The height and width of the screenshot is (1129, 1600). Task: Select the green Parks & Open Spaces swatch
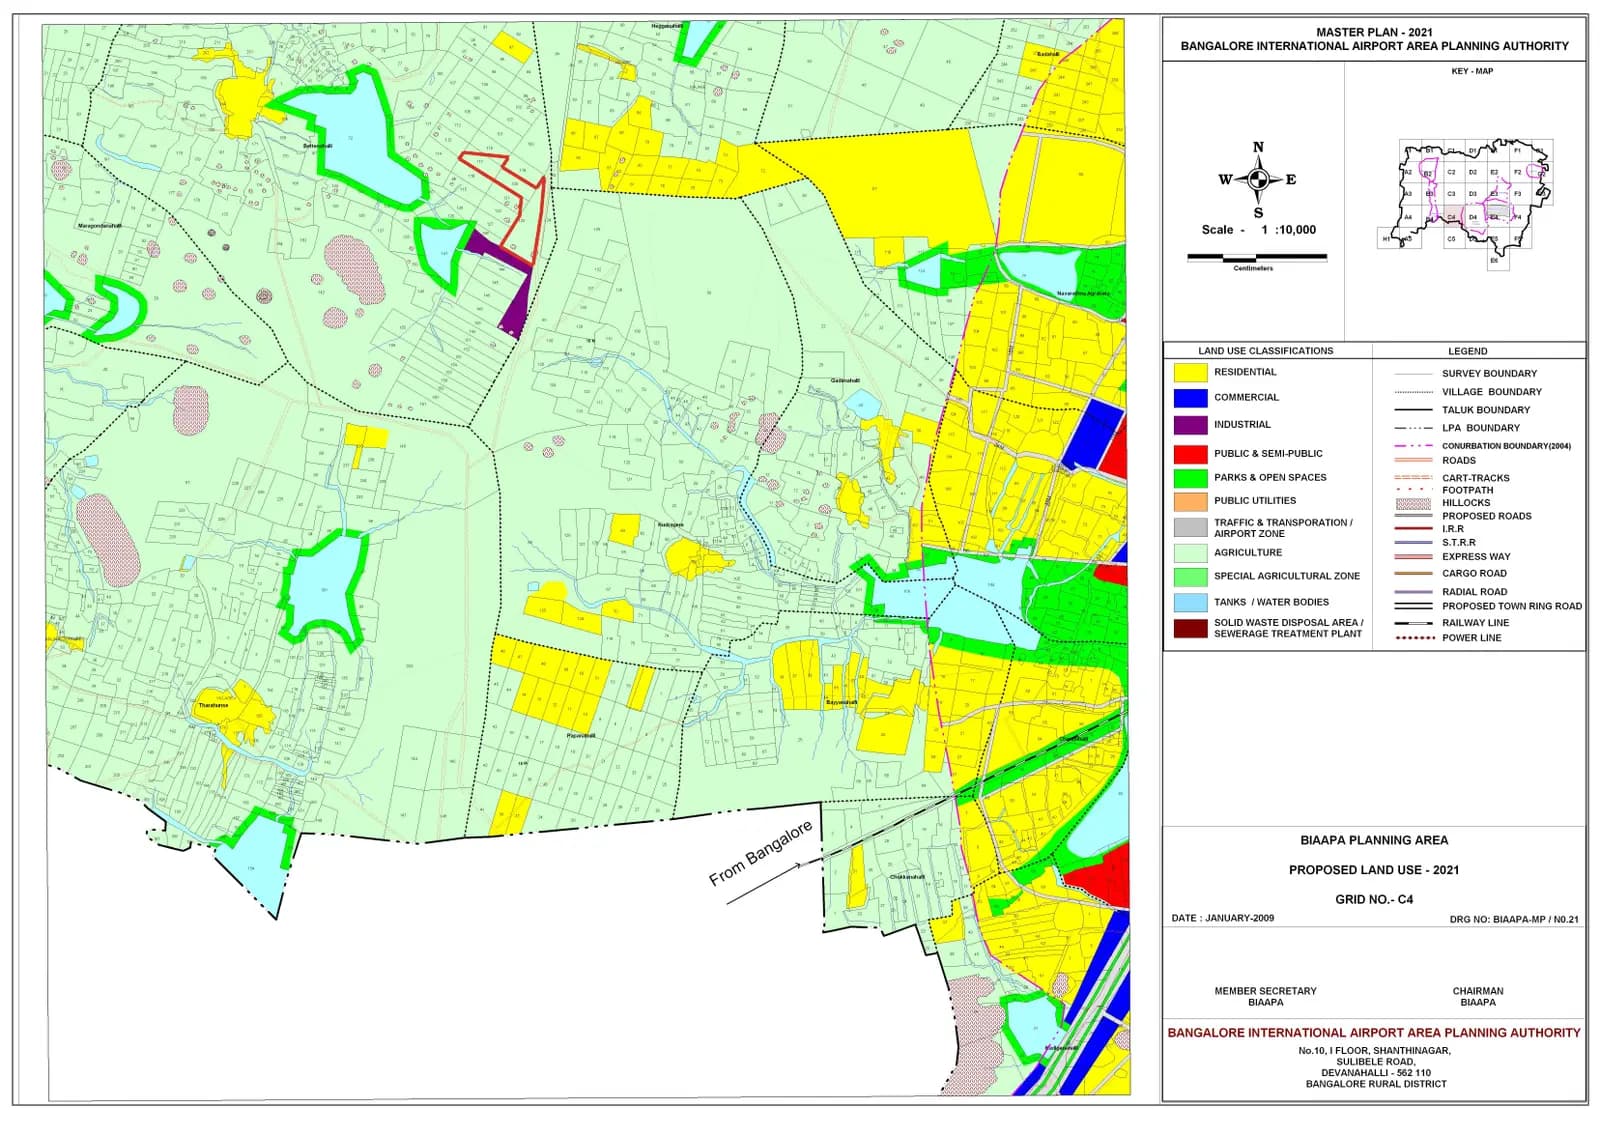[1190, 478]
